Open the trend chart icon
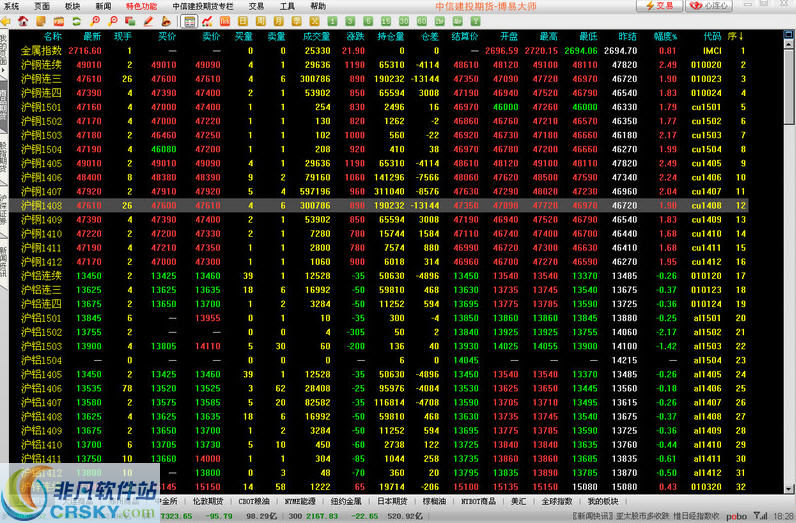 207,21
